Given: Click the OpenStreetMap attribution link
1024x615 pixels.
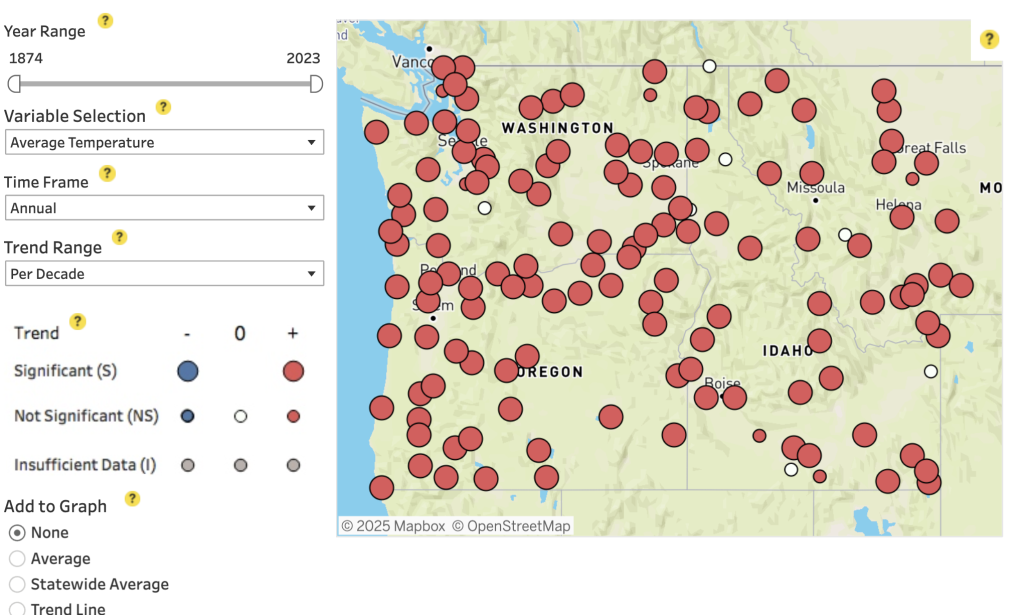Looking at the screenshot, I should tap(513, 524).
